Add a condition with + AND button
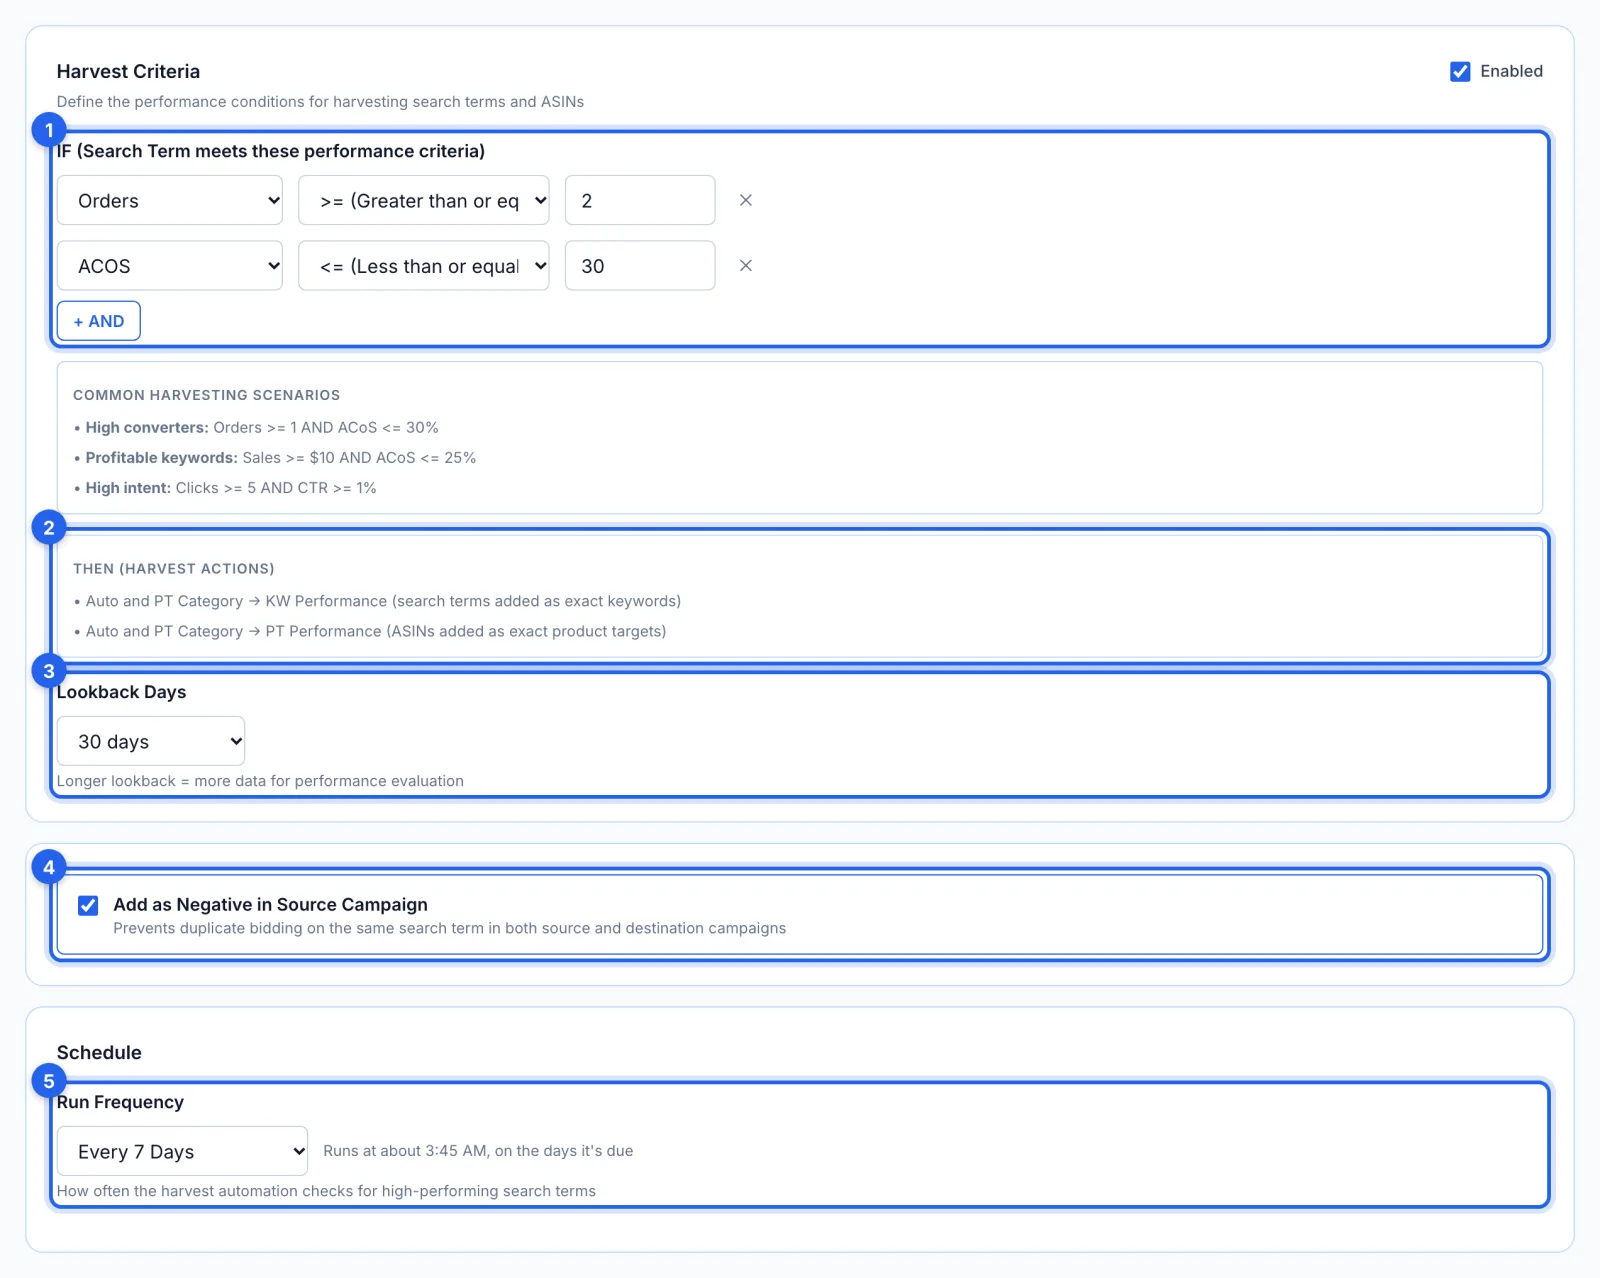 click(99, 321)
